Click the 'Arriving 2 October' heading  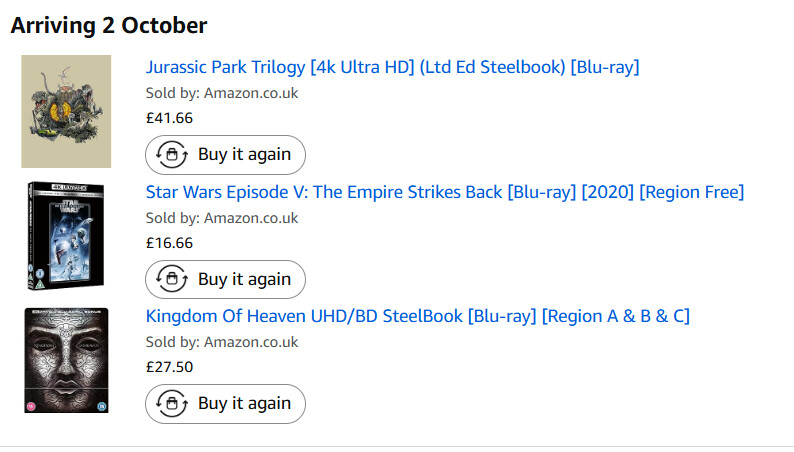(x=109, y=25)
